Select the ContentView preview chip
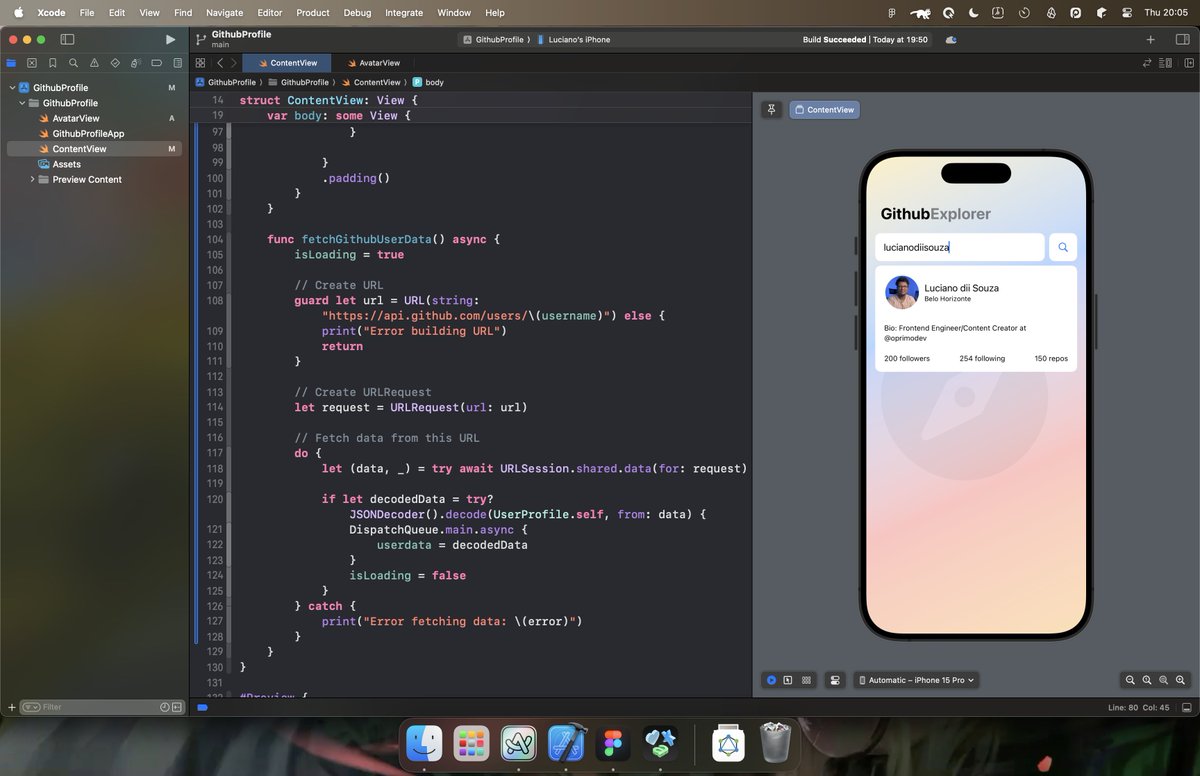The image size is (1200, 776). (x=824, y=109)
